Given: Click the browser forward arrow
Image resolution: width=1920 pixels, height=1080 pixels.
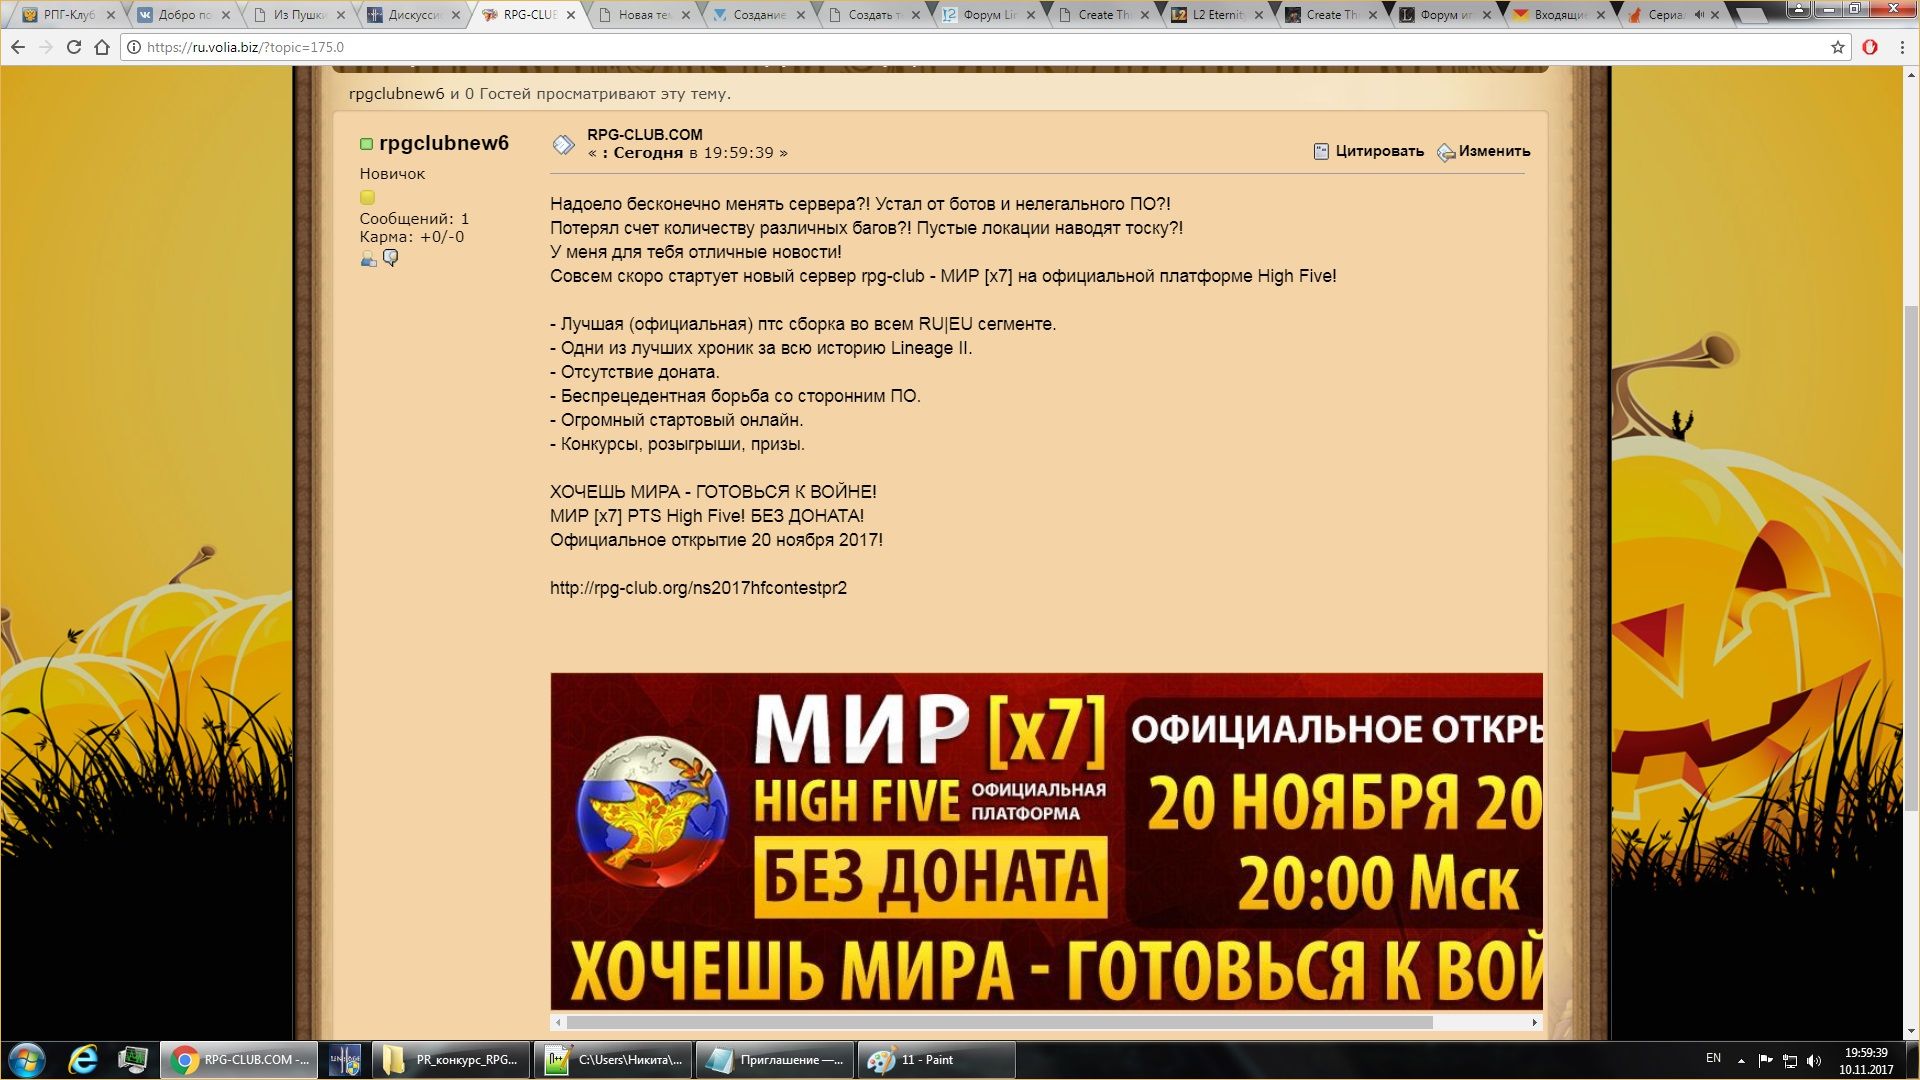Looking at the screenshot, I should coord(46,47).
